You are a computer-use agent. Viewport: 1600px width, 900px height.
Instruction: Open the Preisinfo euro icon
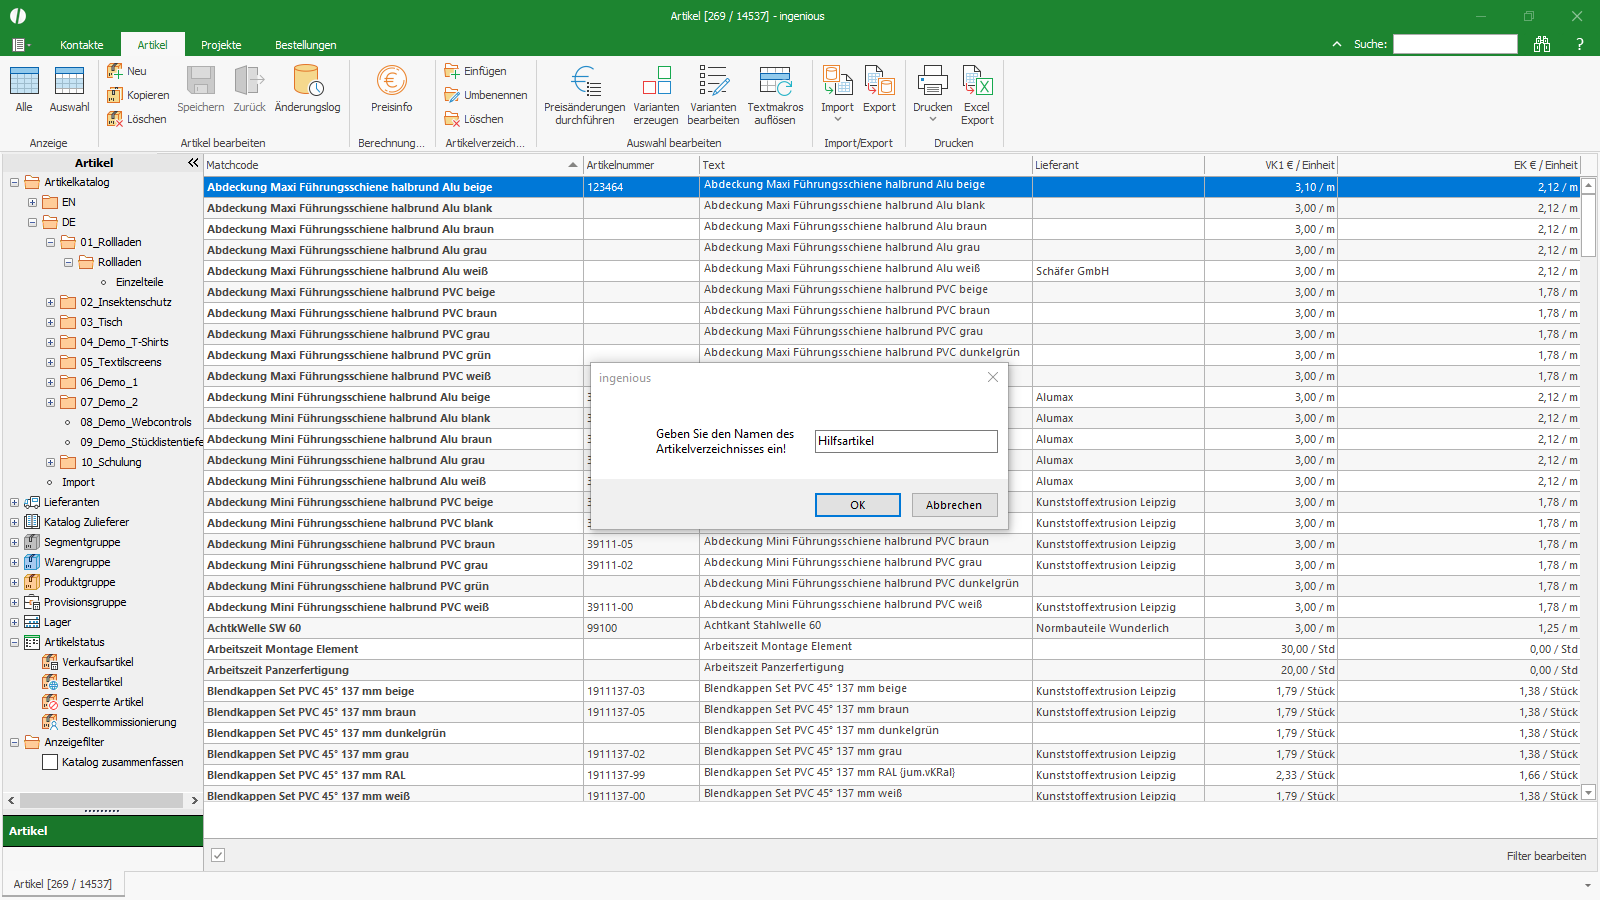(x=391, y=81)
